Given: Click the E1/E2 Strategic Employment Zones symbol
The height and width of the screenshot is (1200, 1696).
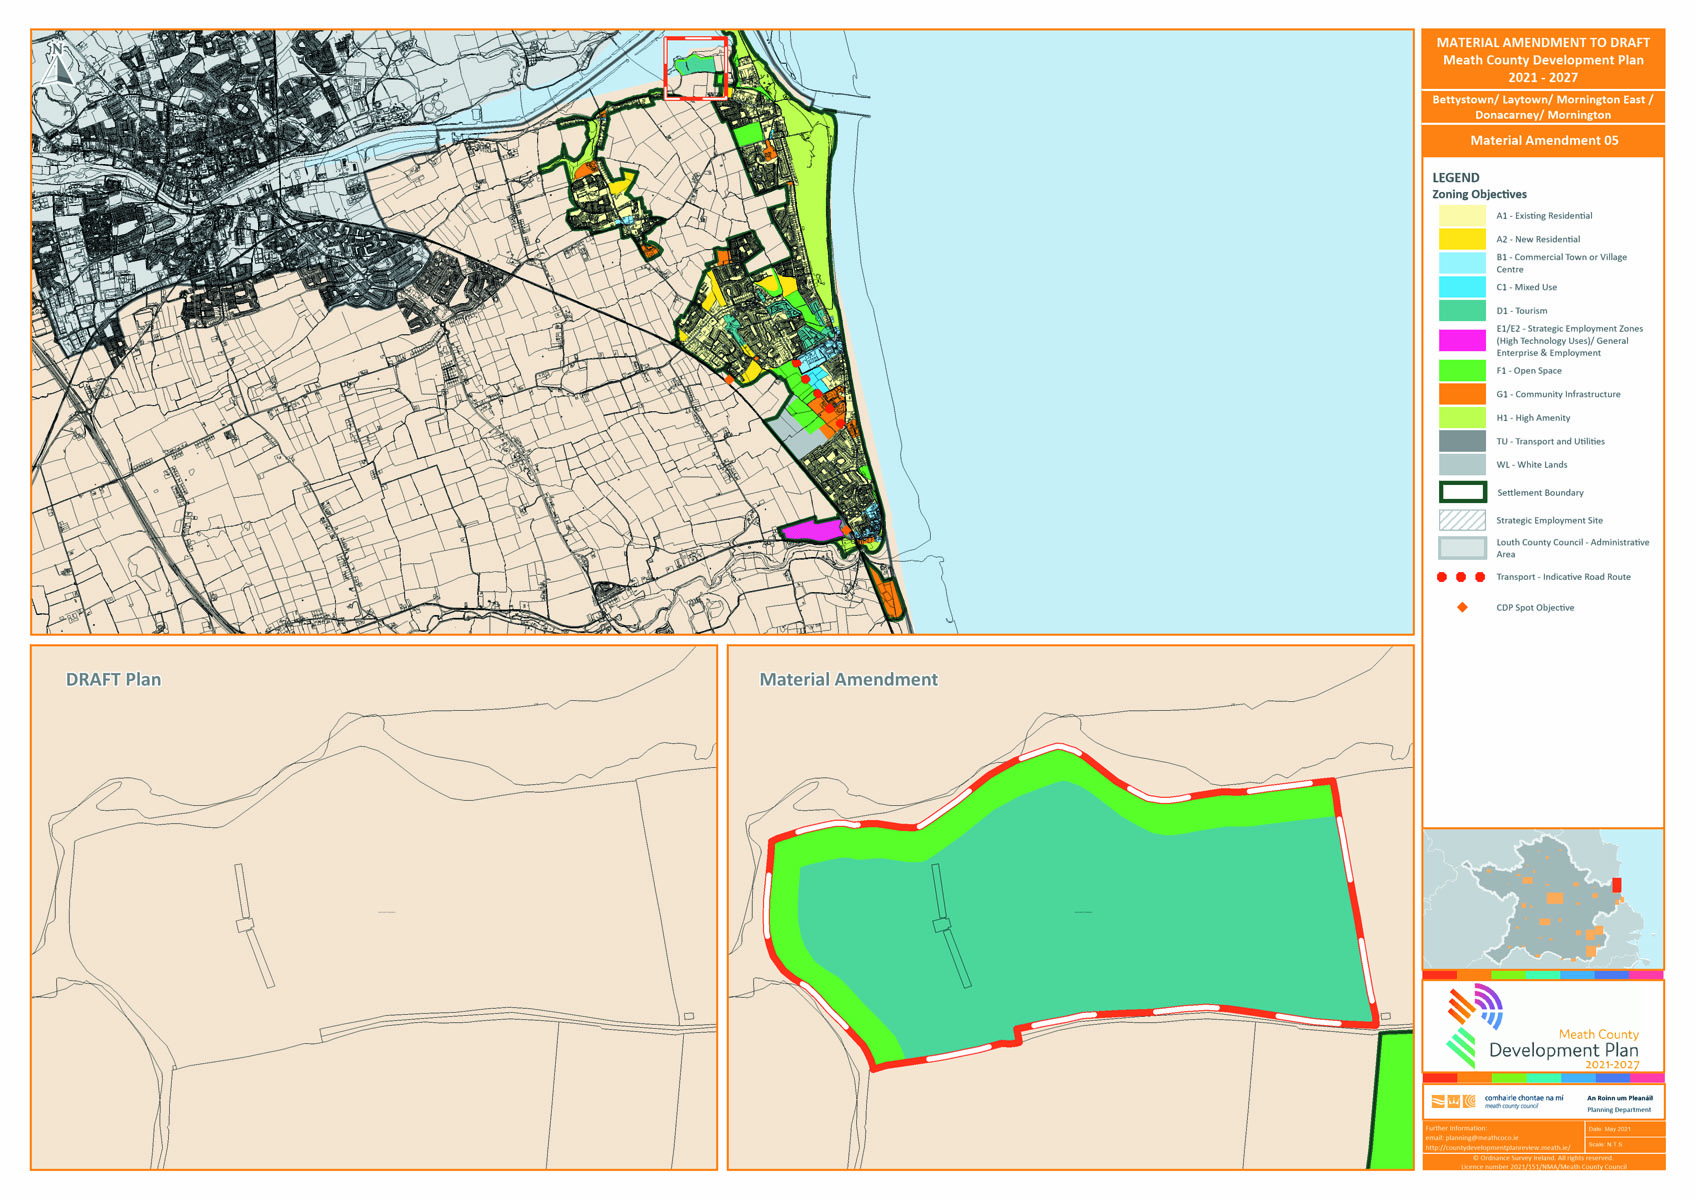Looking at the screenshot, I should coord(1463,340).
